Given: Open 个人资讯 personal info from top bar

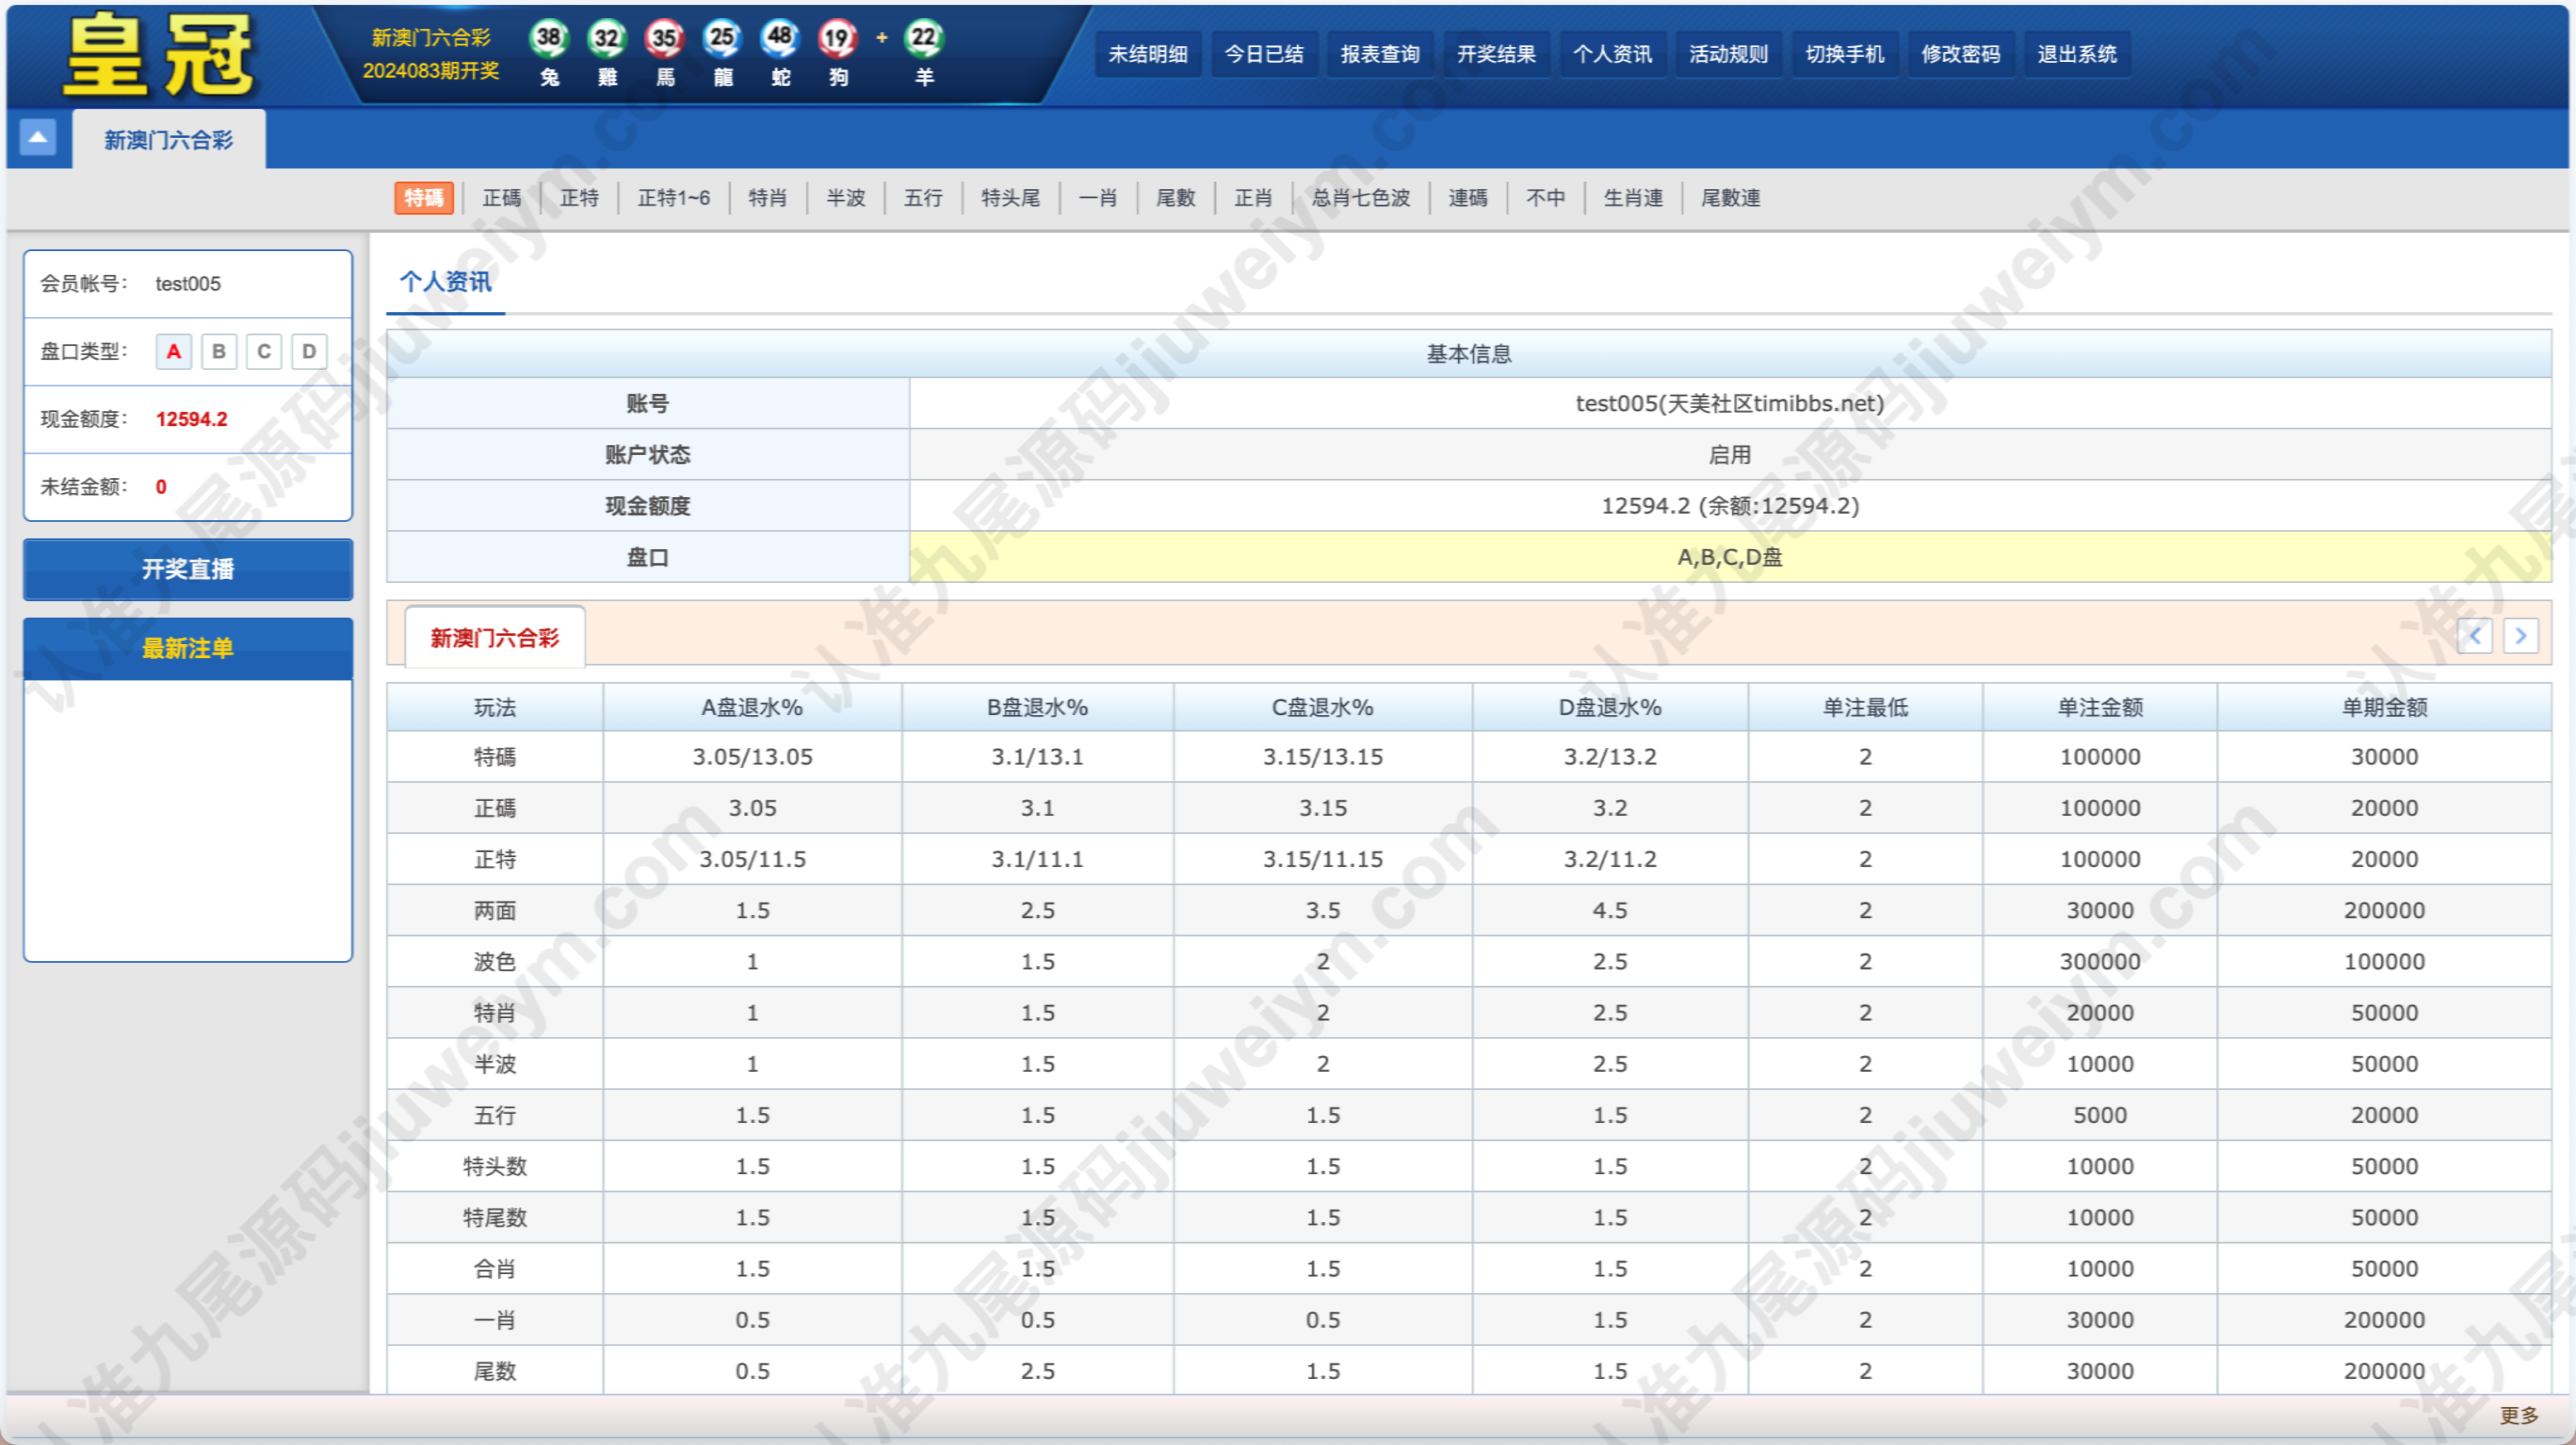Looking at the screenshot, I should 1612,54.
